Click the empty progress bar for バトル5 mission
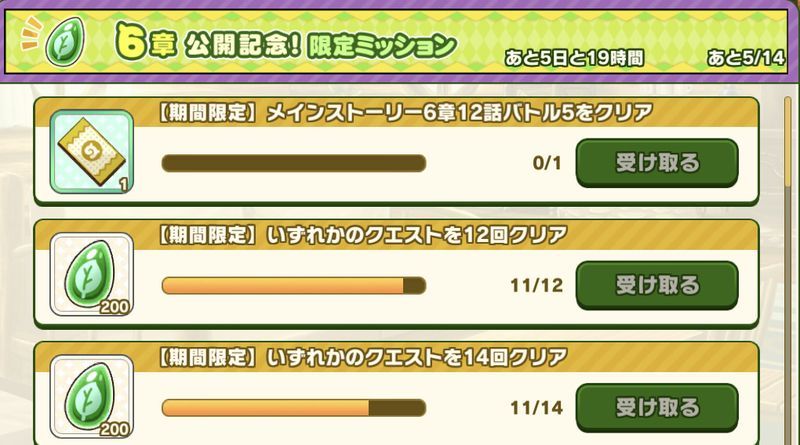Image resolution: width=800 pixels, height=445 pixels. tap(293, 163)
